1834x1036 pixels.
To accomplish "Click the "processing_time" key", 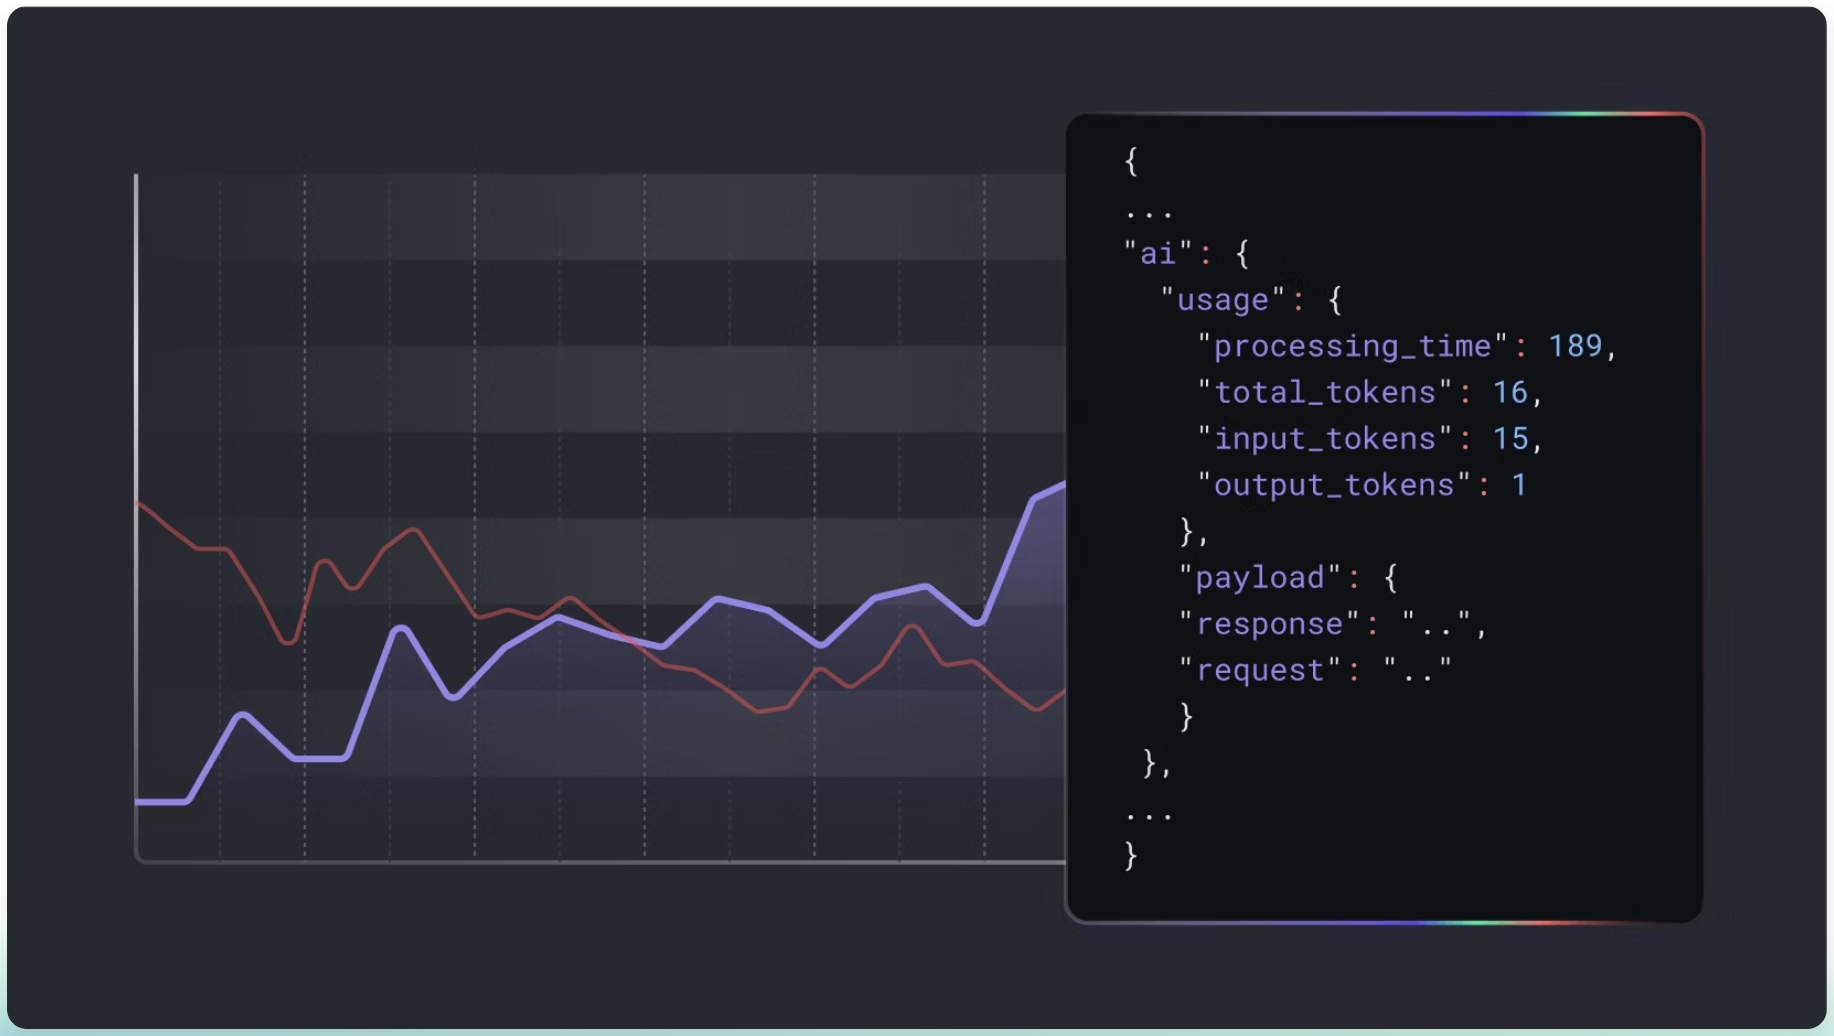I will 1351,346.
